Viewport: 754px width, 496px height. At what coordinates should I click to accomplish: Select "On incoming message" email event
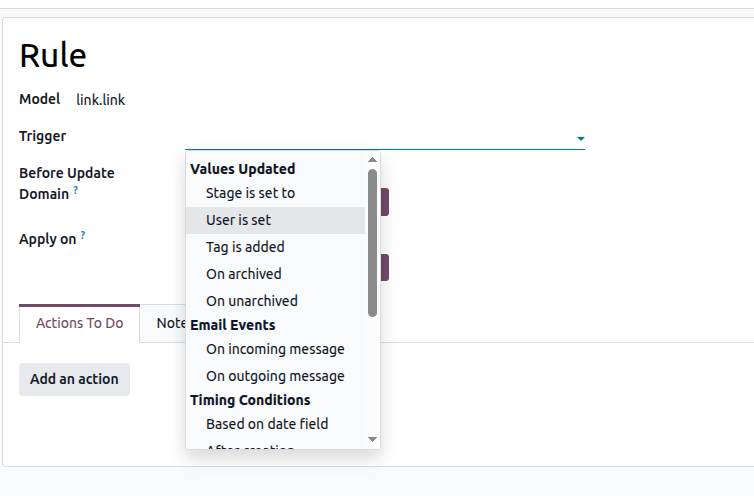275,349
